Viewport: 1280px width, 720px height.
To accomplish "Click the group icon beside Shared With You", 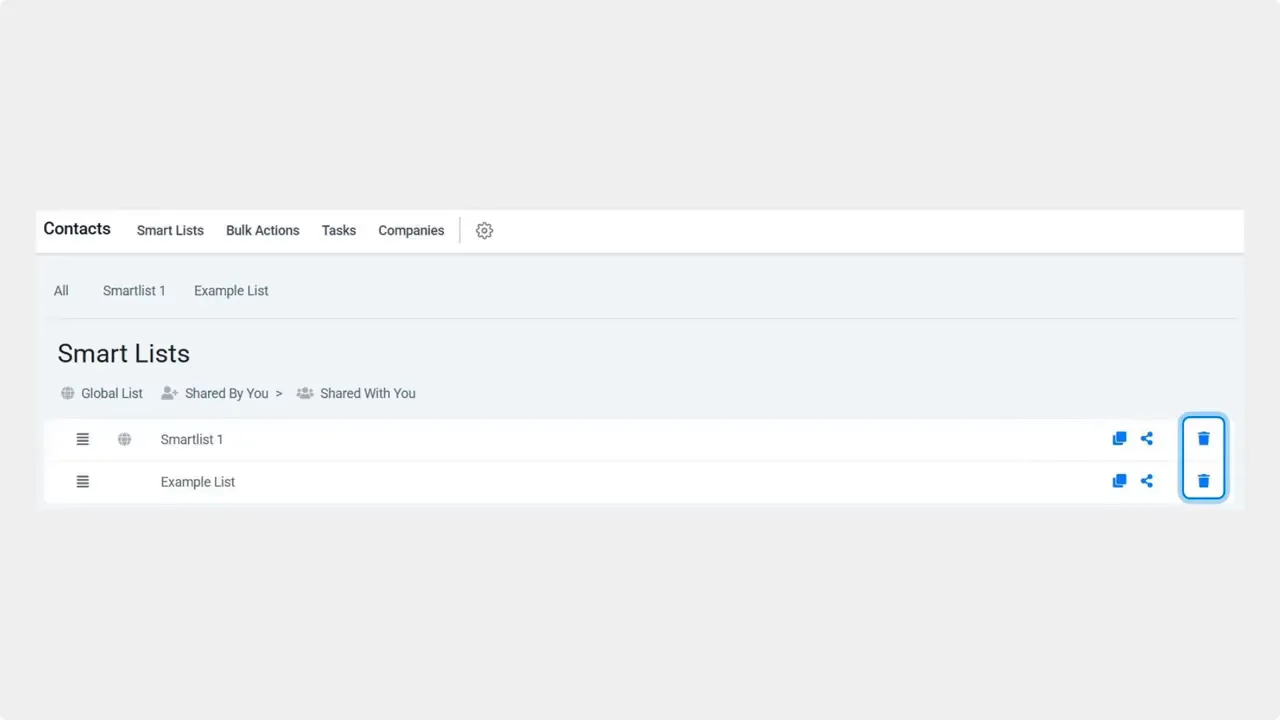I will 305,393.
